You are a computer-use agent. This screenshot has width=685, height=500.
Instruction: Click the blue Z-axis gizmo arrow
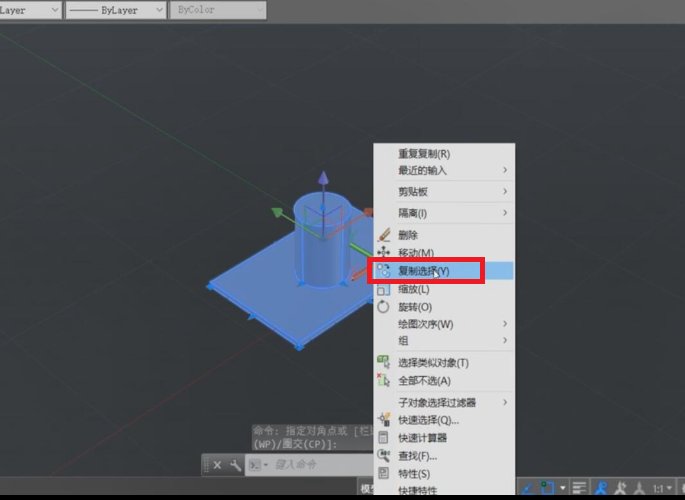[x=323, y=178]
